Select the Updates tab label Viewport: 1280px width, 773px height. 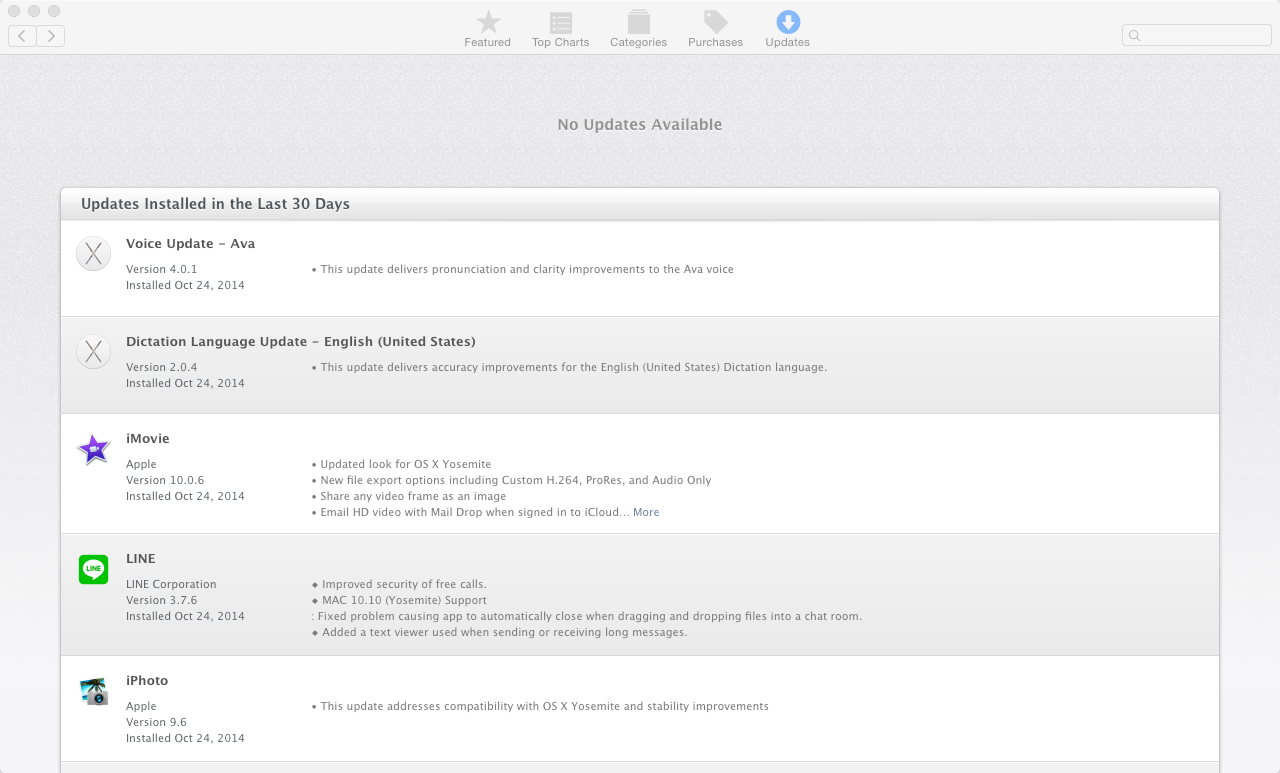coord(788,43)
